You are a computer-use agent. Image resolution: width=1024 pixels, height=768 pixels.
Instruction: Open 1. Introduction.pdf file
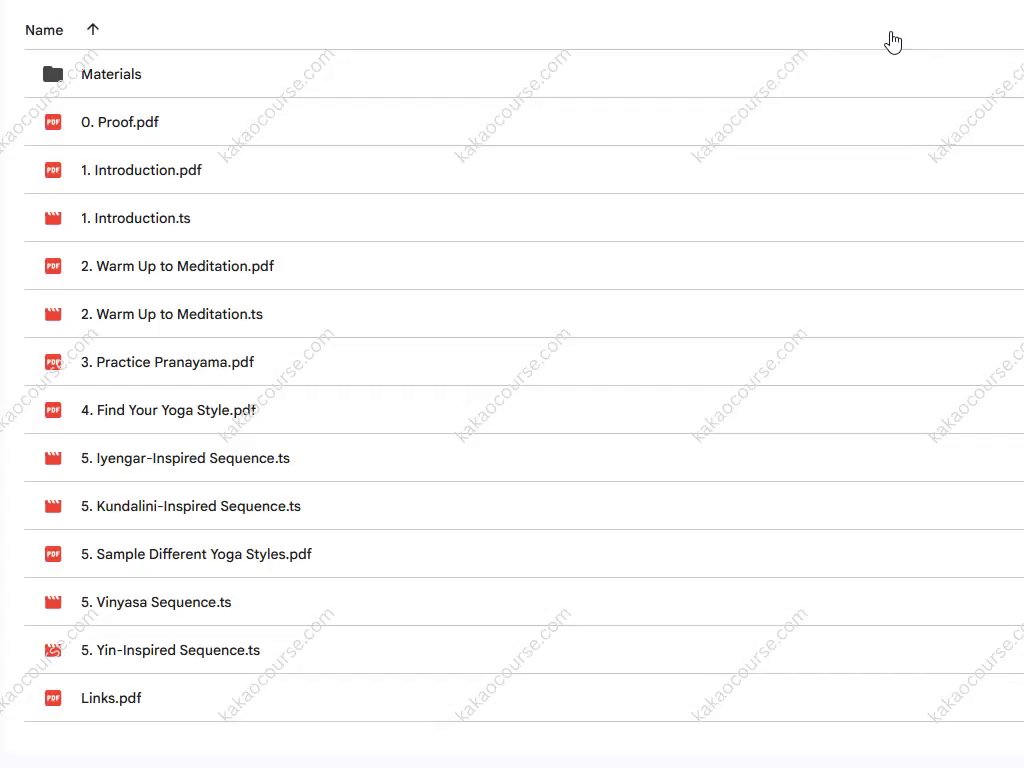point(141,170)
